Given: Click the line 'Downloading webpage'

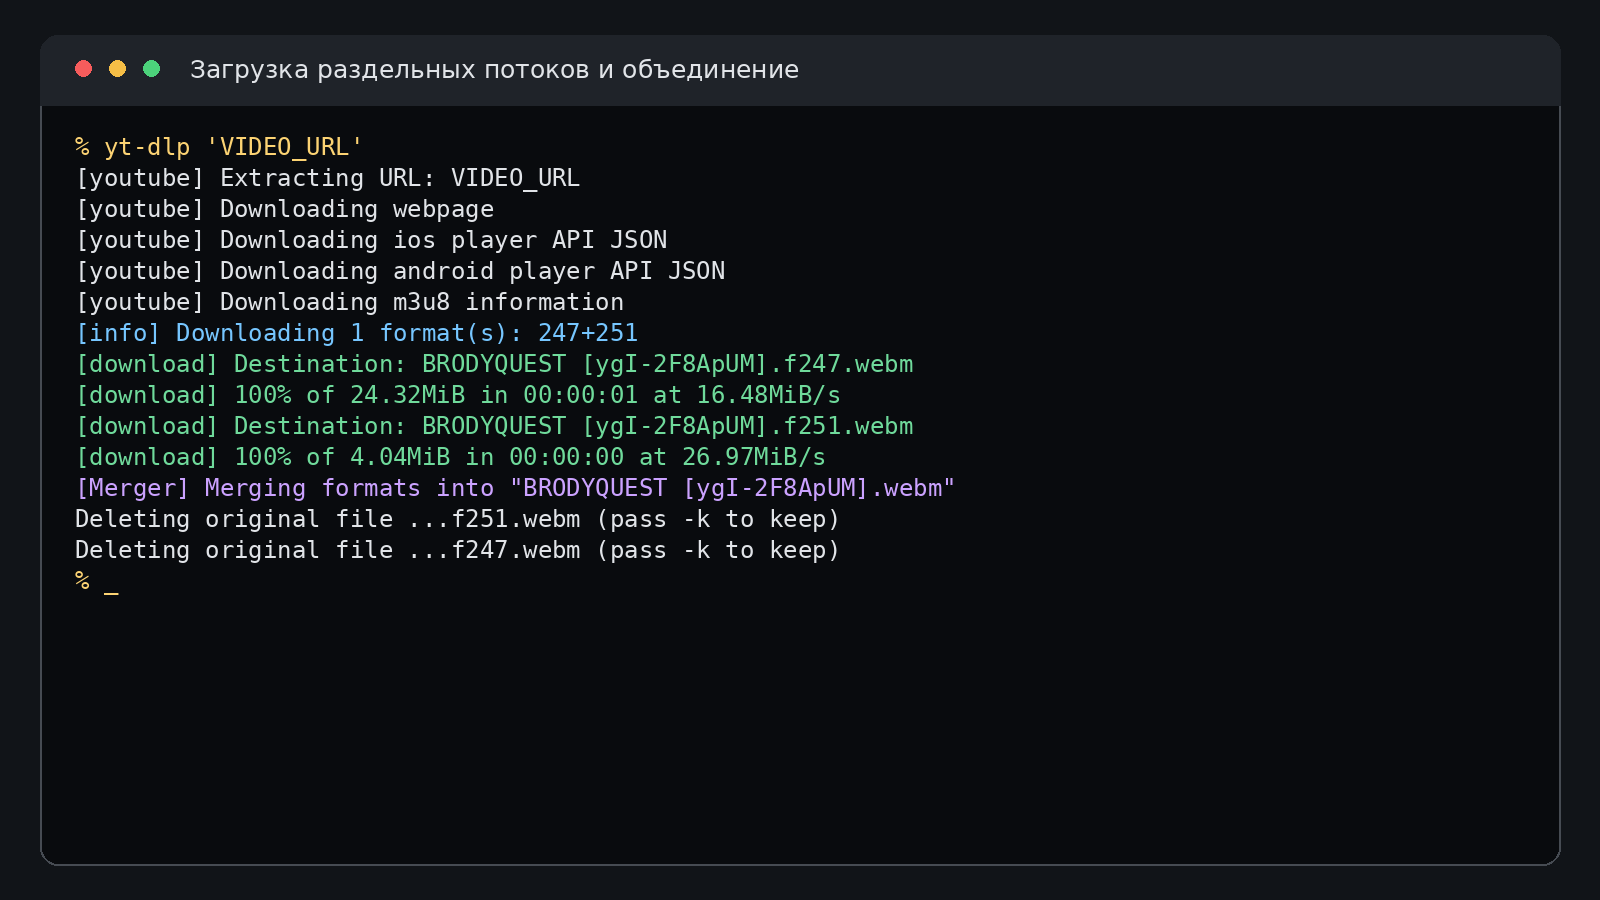Looking at the screenshot, I should (x=285, y=209).
